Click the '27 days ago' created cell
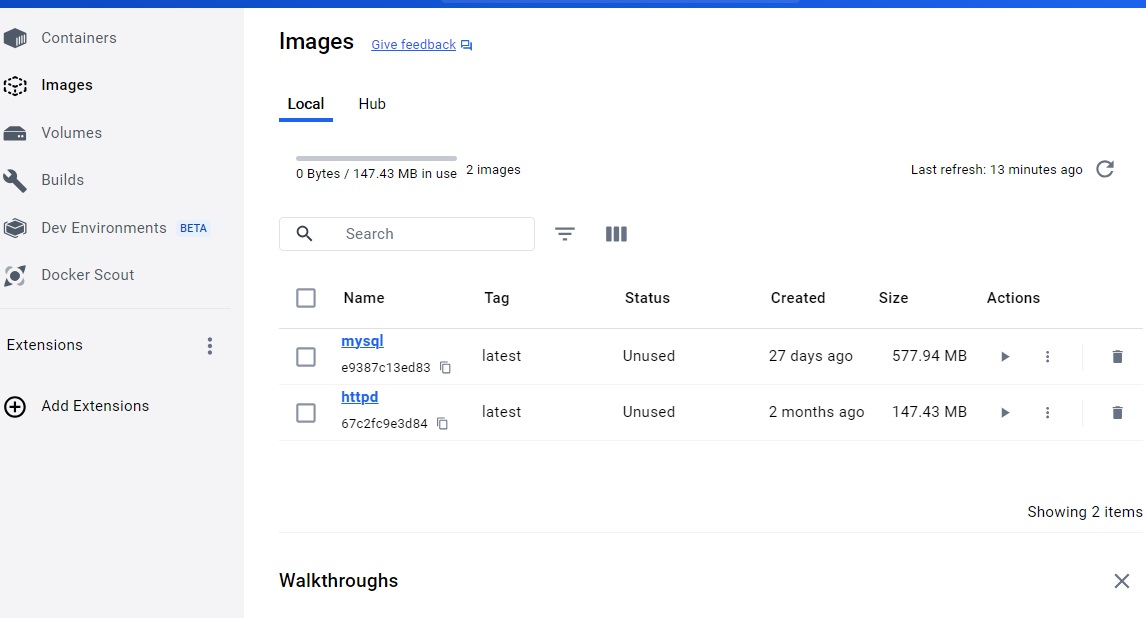 coord(811,356)
